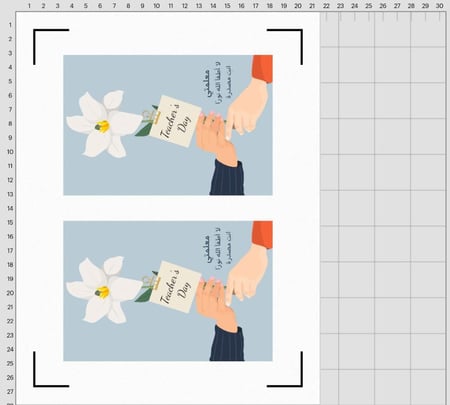This screenshot has width=450, height=405.
Task: Click the orange sleeve in the top card
Action: pos(262,68)
